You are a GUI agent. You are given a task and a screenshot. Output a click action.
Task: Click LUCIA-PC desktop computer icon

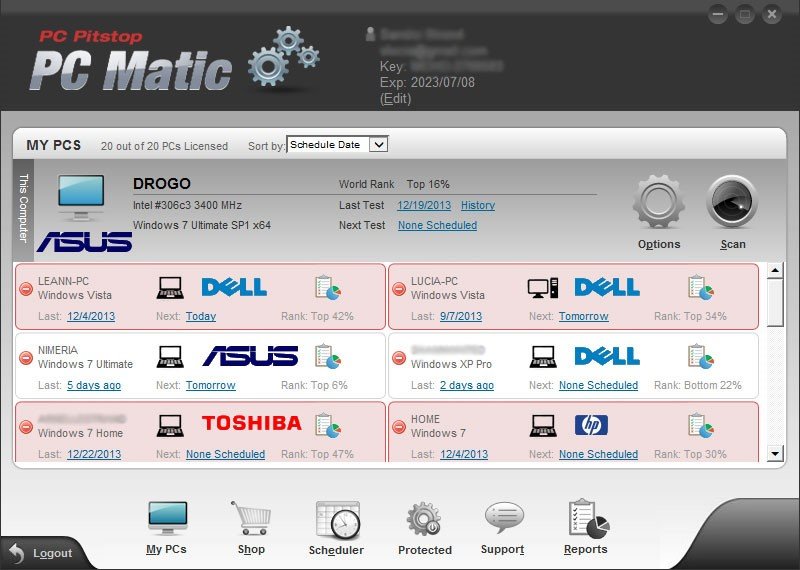543,288
